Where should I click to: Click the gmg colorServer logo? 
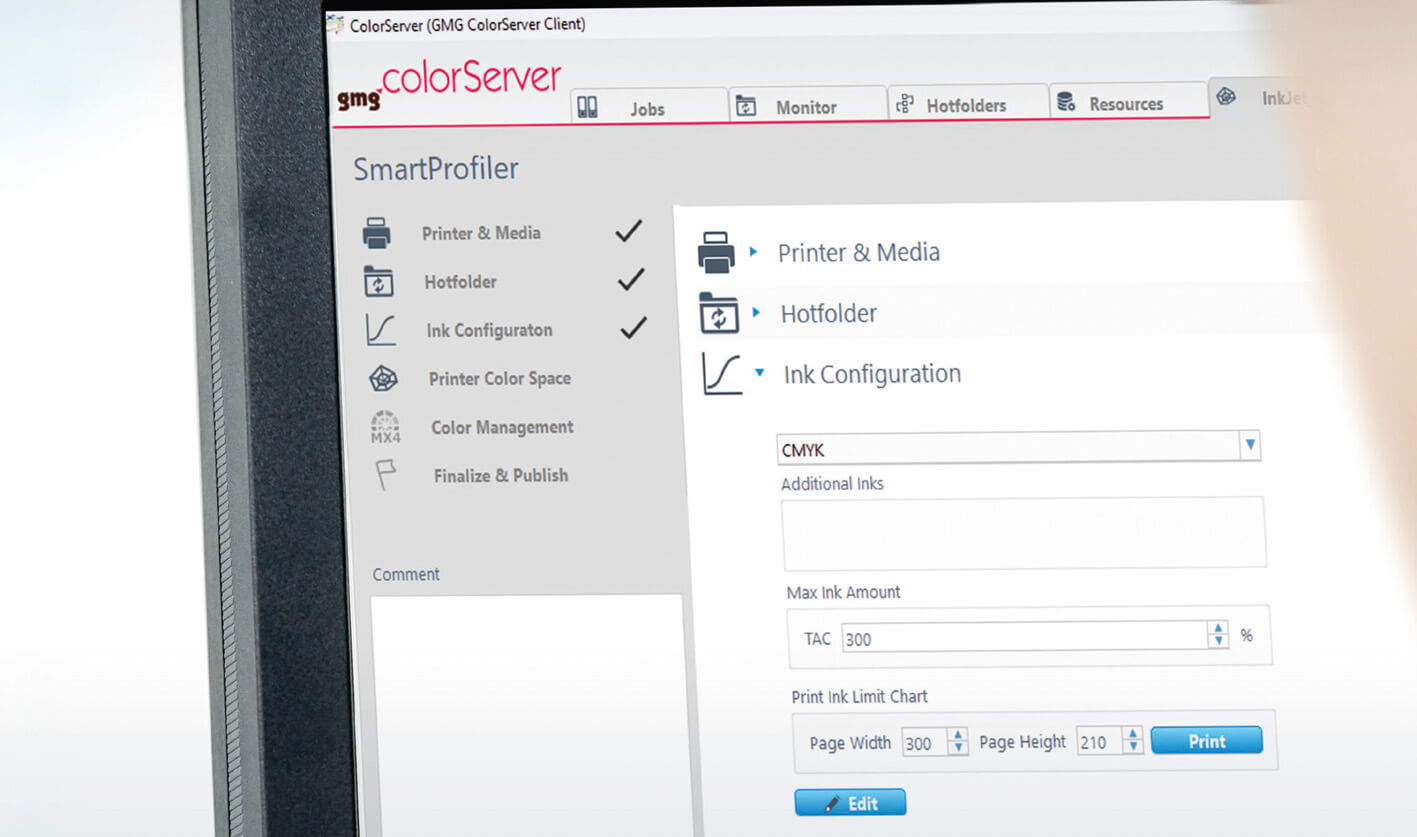click(x=449, y=87)
